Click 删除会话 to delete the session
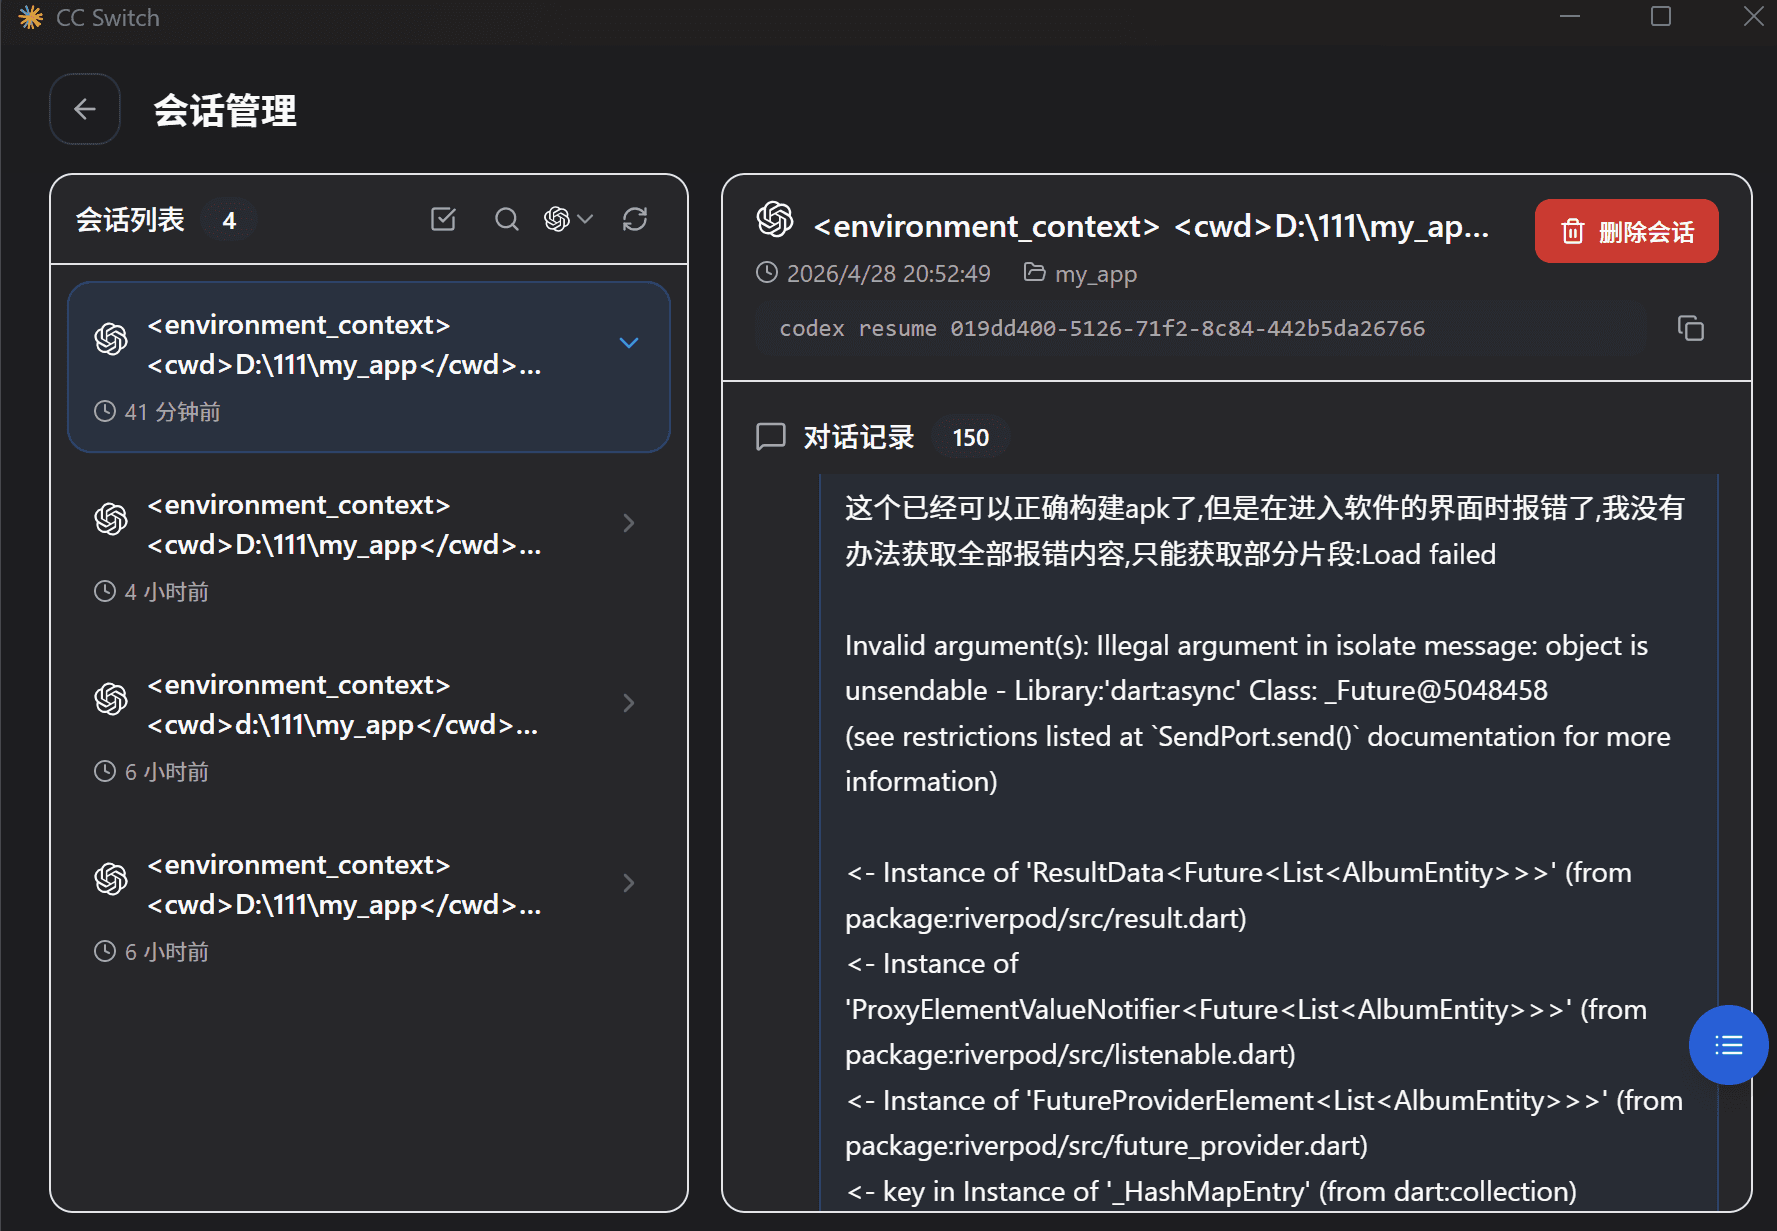 pos(1626,231)
